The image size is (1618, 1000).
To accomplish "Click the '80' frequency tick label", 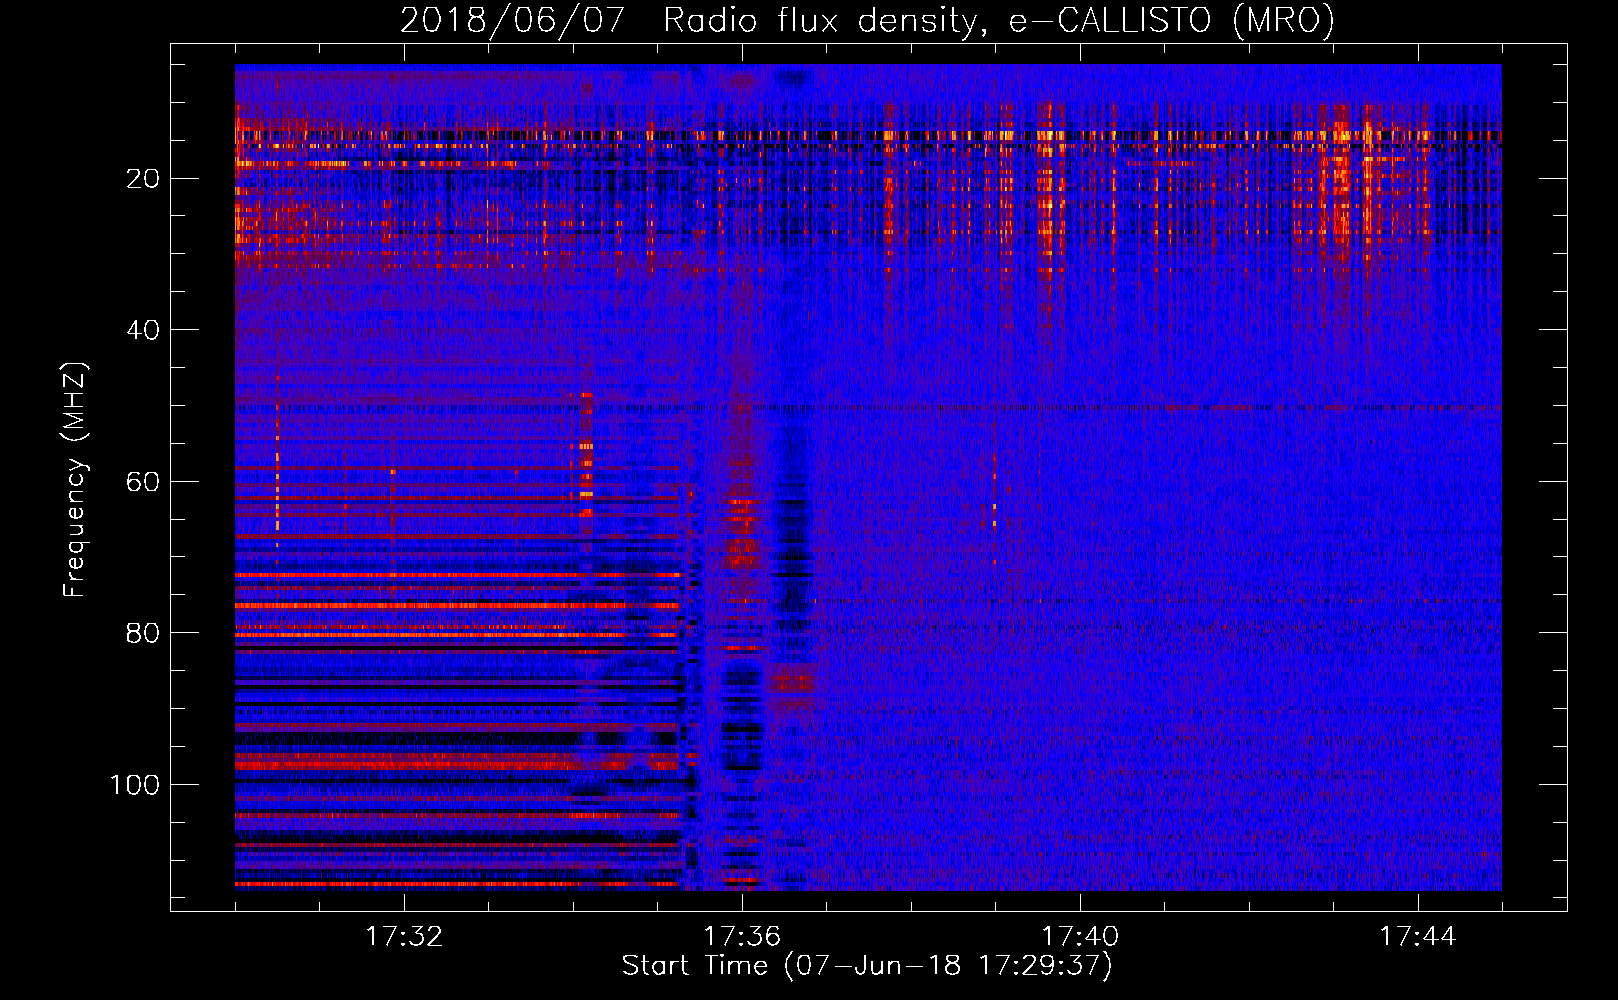I will pos(144,634).
